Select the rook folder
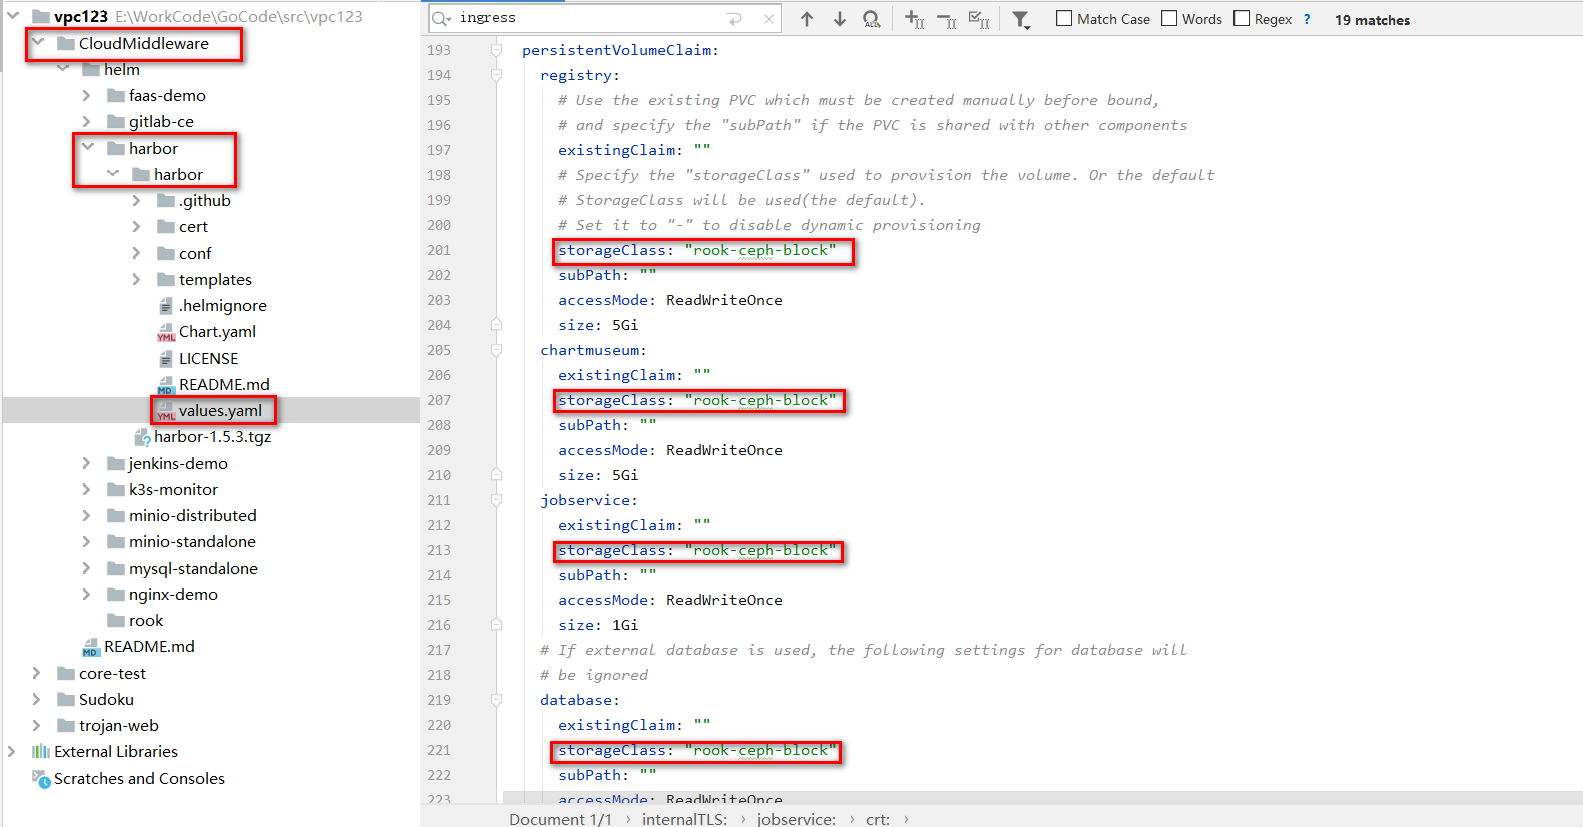The width and height of the screenshot is (1583, 827). tap(146, 620)
